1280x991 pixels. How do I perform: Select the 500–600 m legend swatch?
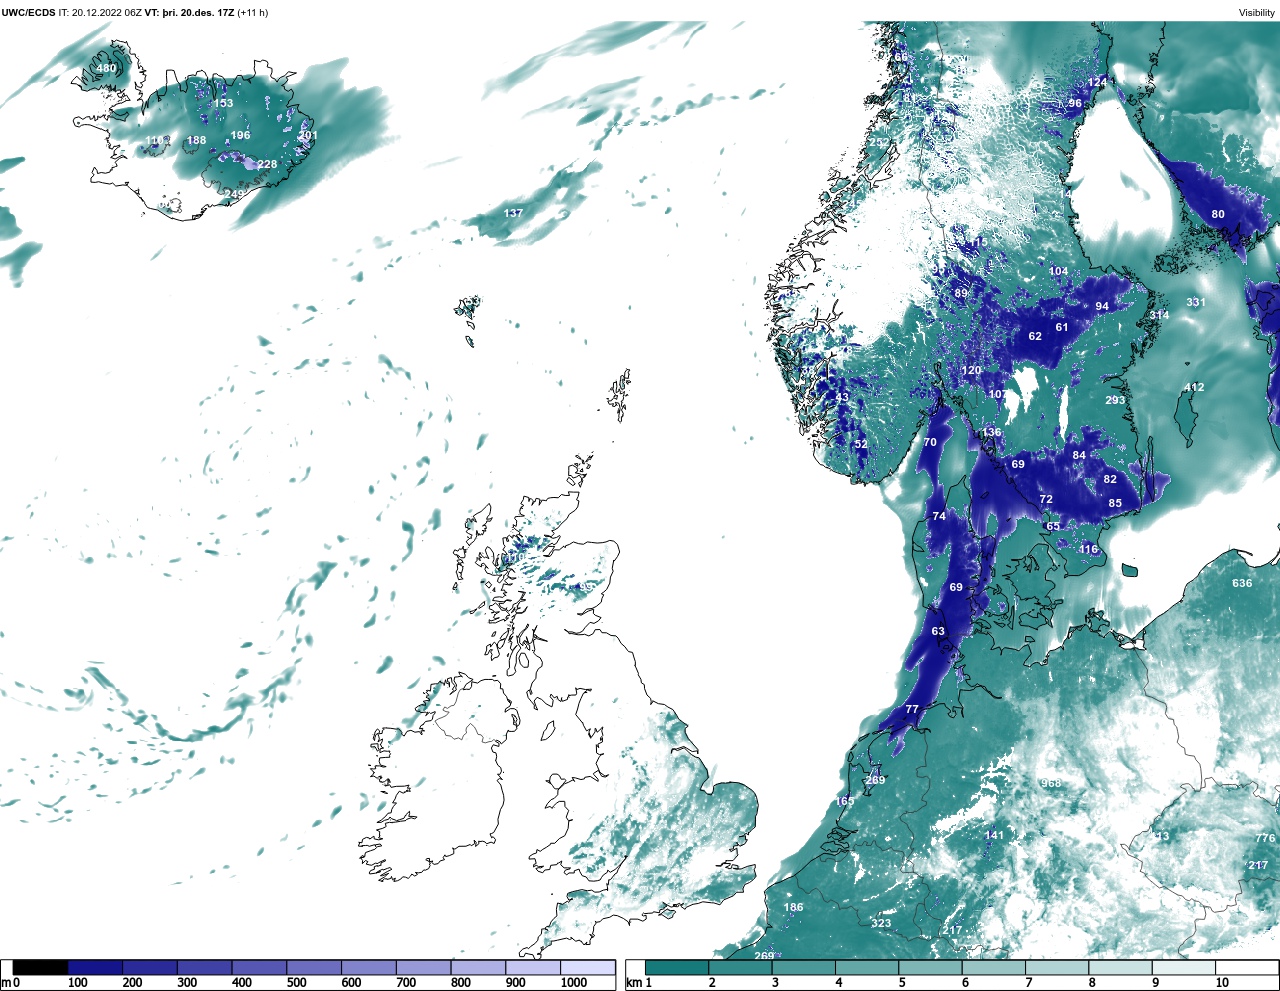314,967
